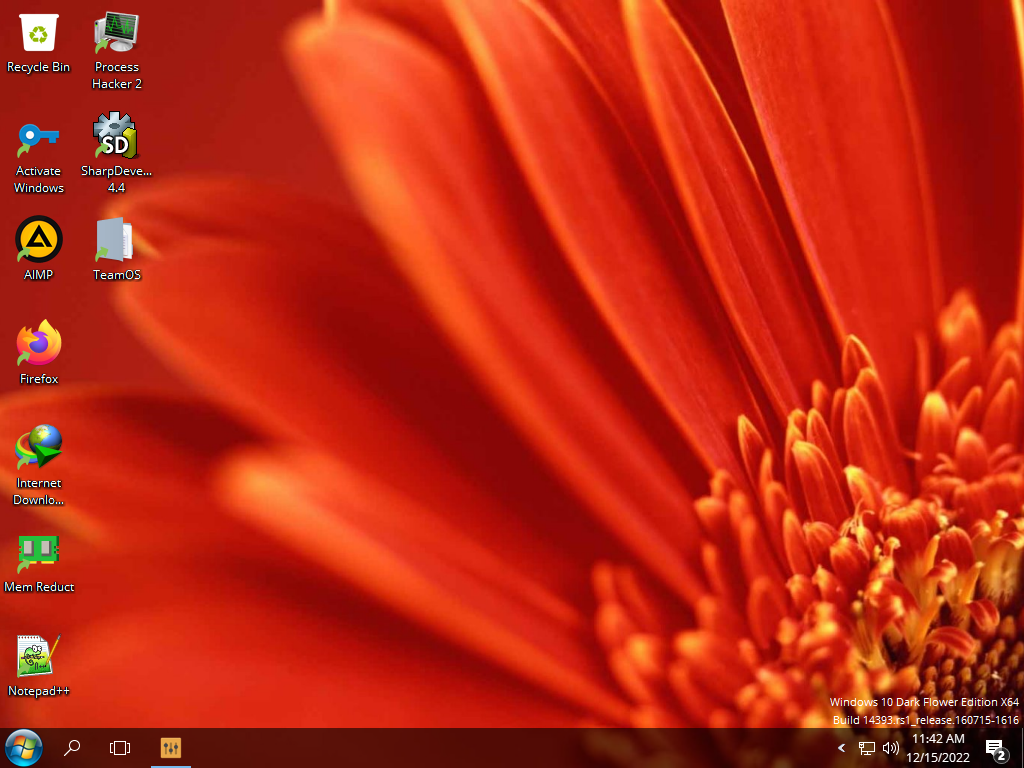1024x768 pixels.
Task: Select the Process Hacker 2 shortcut
Action: [x=116, y=34]
